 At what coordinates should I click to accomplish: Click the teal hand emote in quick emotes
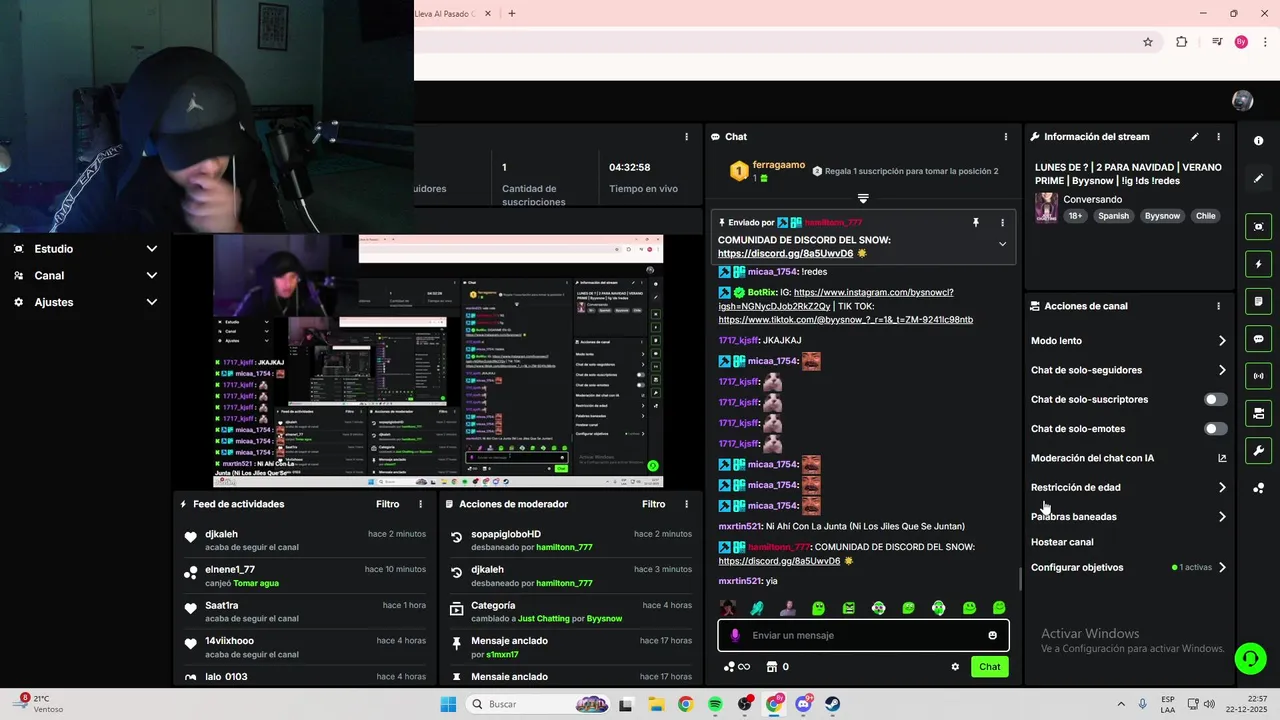757,608
